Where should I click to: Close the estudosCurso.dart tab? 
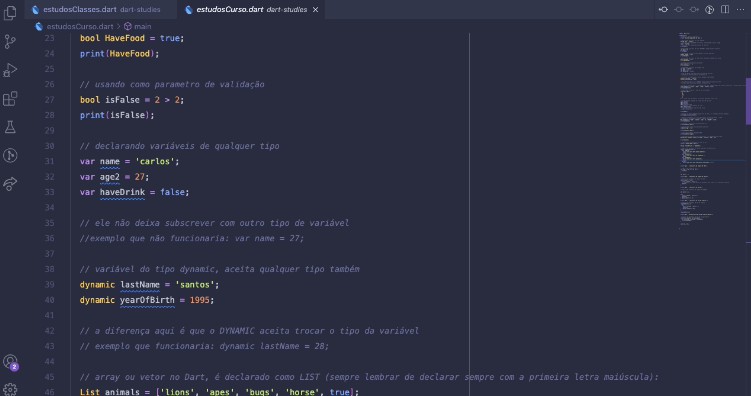(x=315, y=10)
